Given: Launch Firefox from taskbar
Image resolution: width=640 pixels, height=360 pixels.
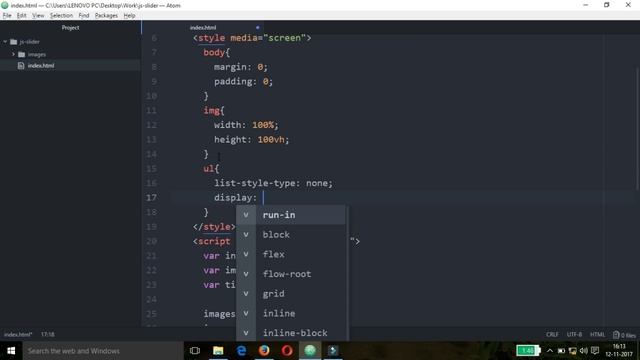Looking at the screenshot, I should pyautogui.click(x=264, y=351).
